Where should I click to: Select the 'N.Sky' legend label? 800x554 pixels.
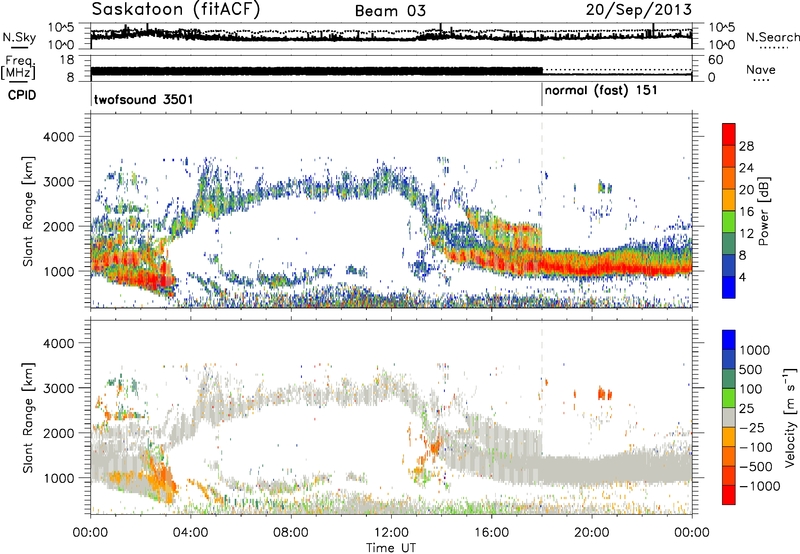(19, 37)
